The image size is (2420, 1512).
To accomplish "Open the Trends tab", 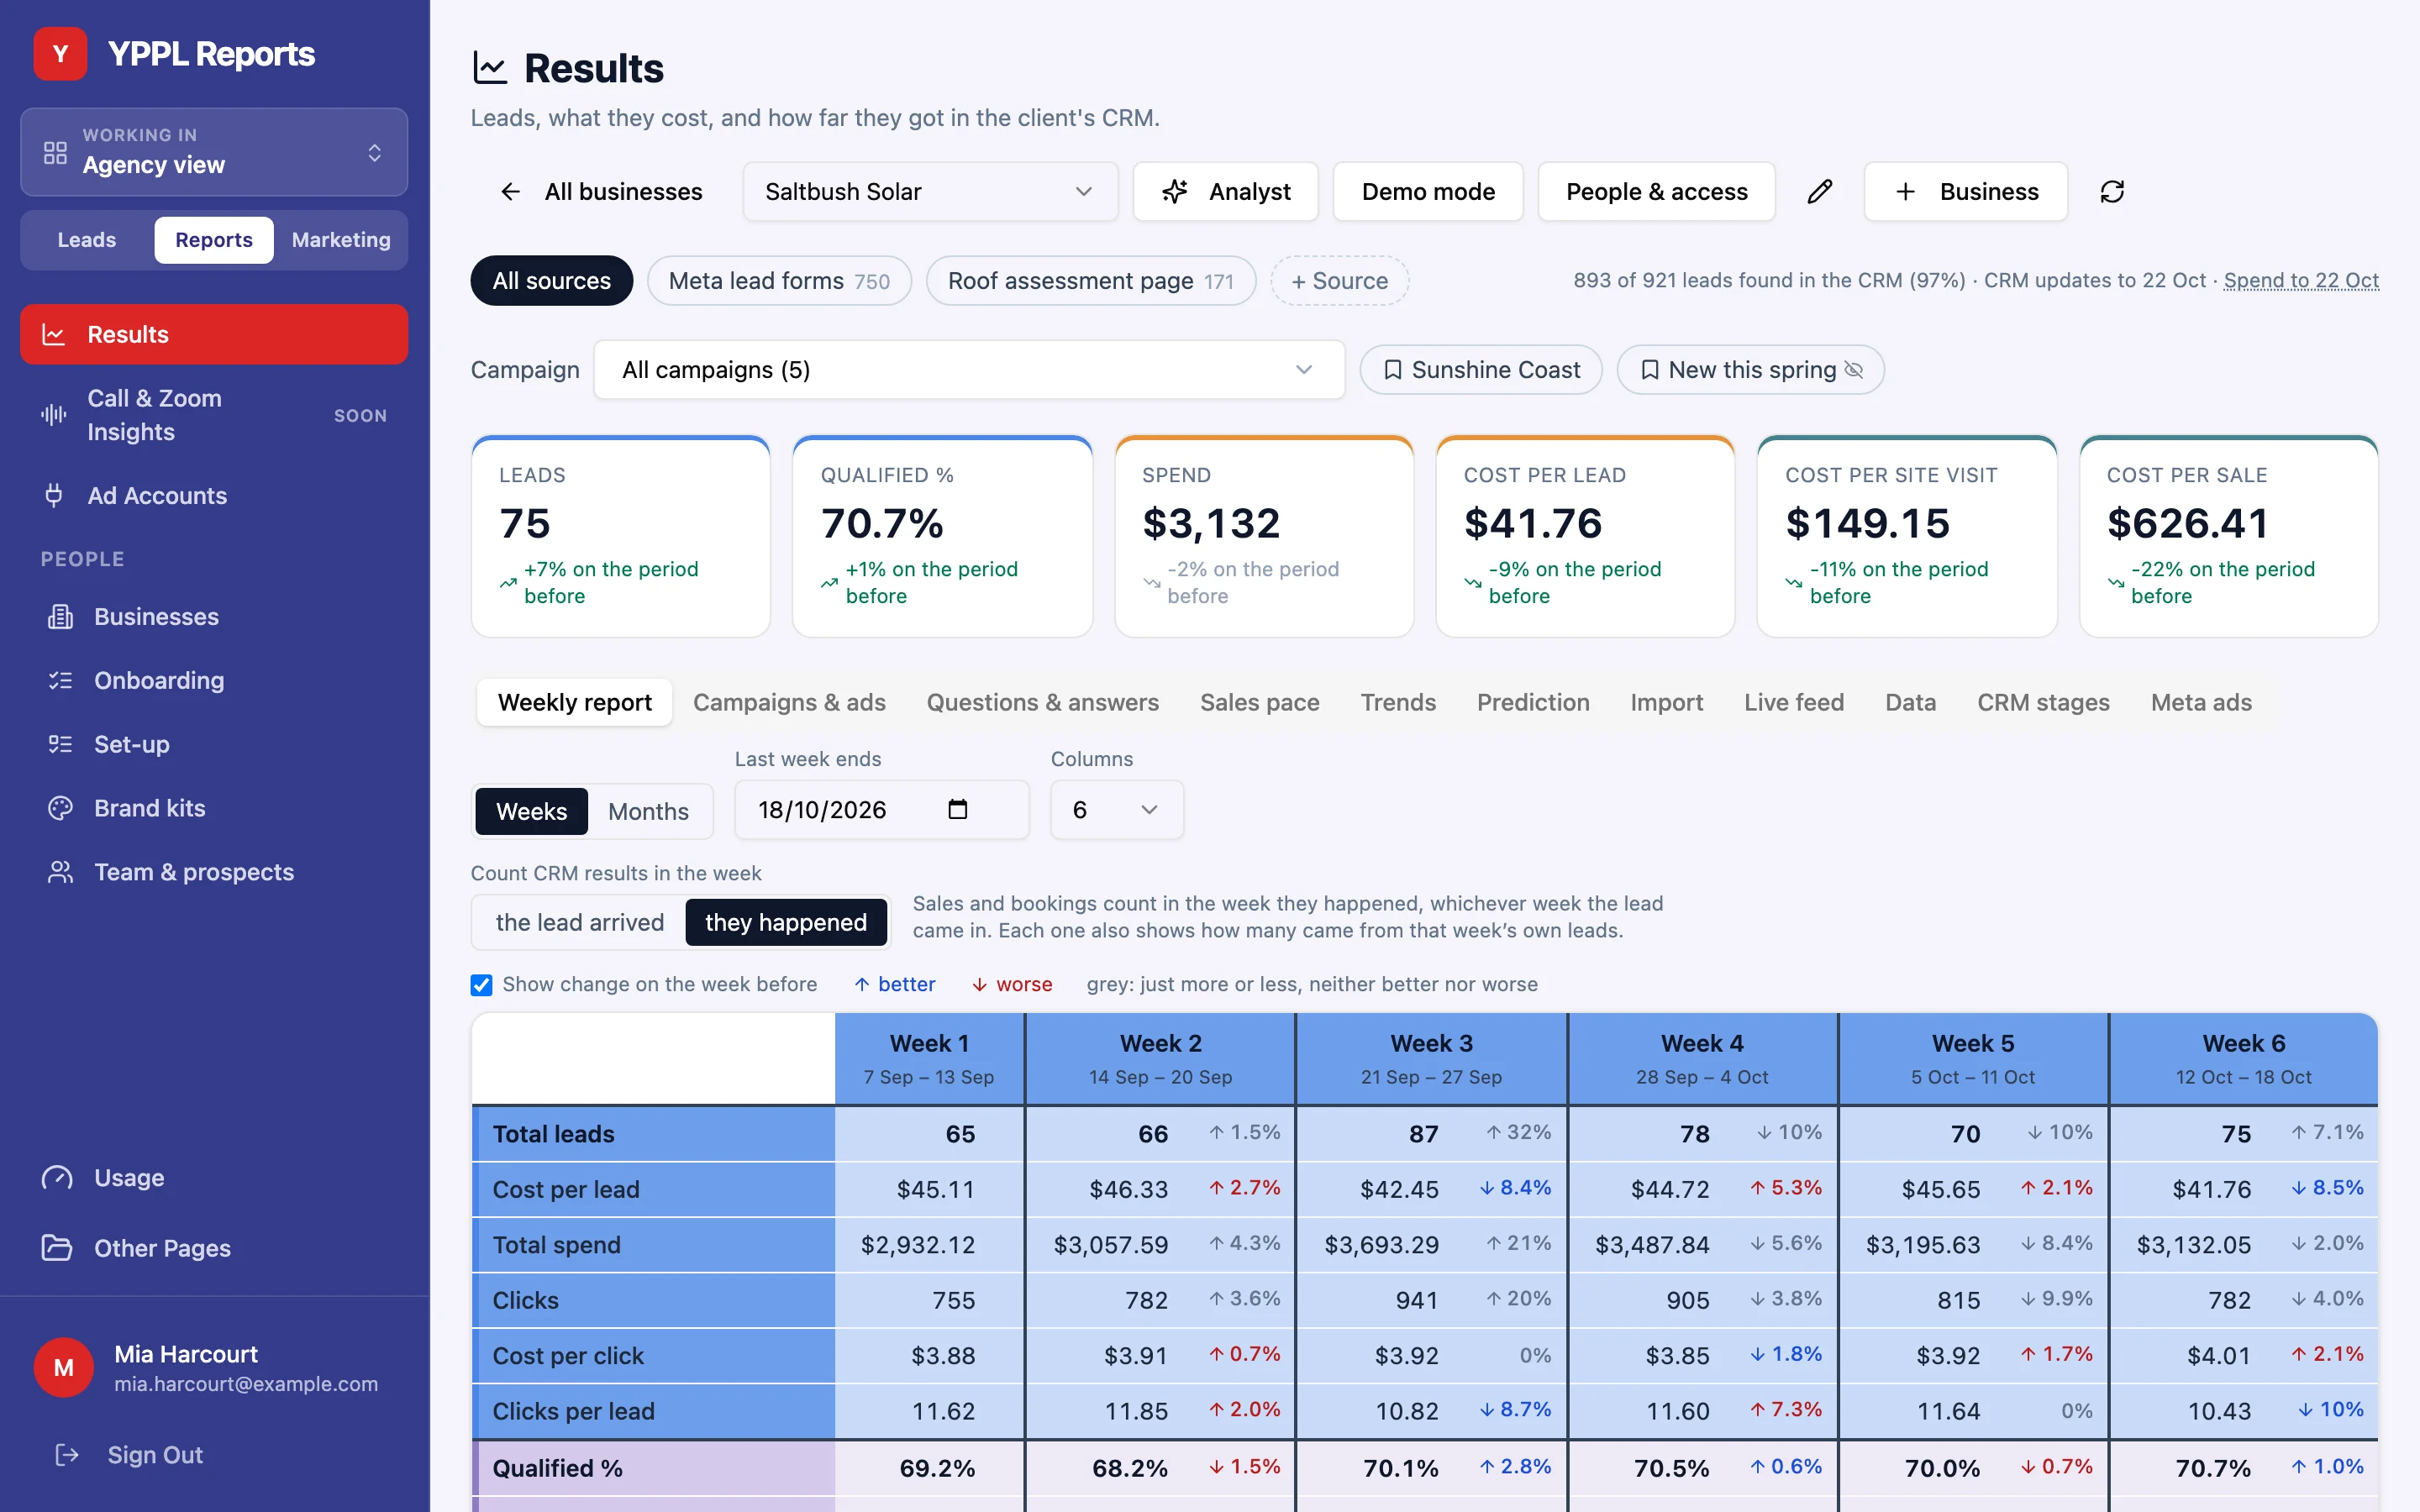I will [x=1398, y=702].
